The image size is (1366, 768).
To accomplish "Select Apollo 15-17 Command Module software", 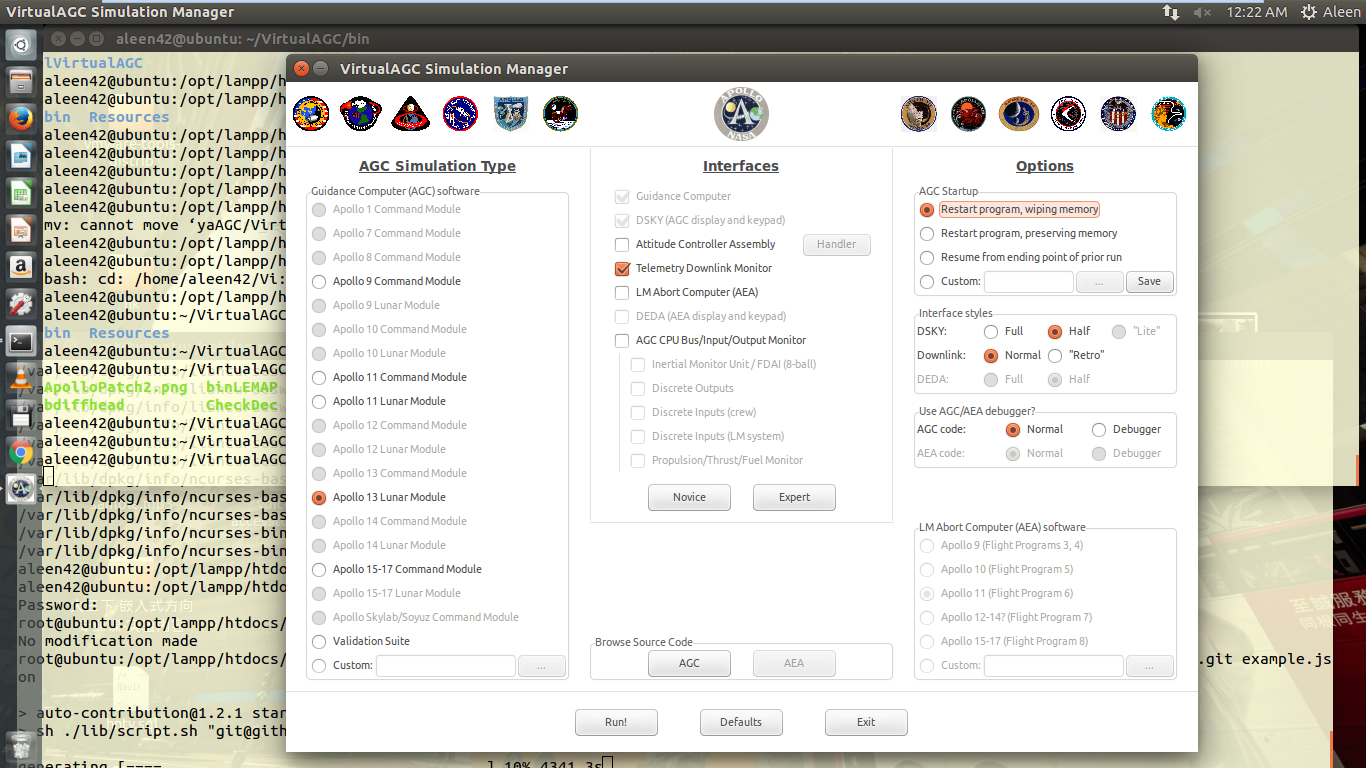I will [x=397, y=569].
